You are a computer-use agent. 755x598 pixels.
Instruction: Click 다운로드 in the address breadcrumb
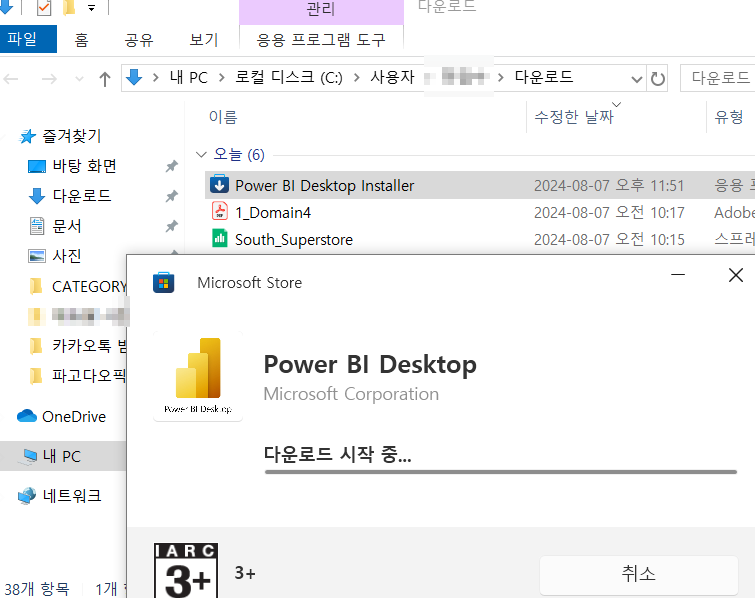(544, 78)
